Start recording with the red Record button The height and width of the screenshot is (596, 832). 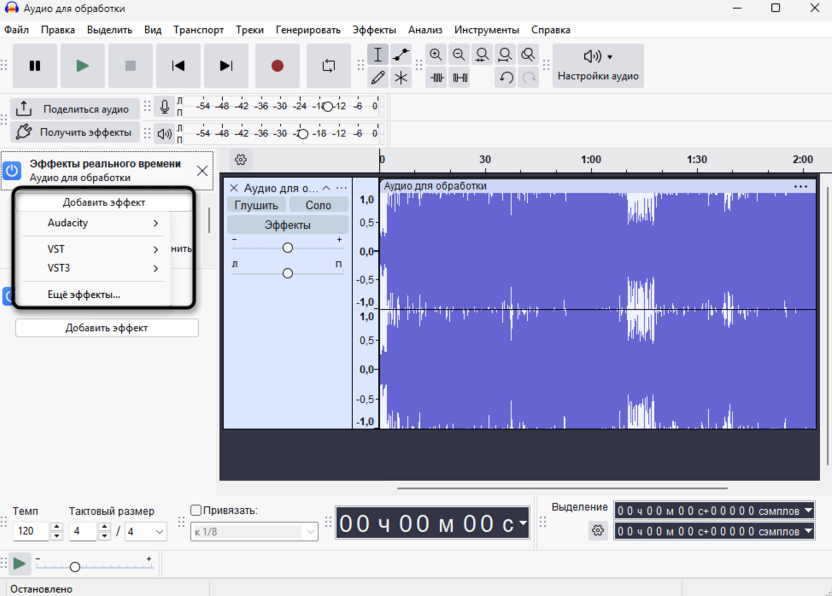pyautogui.click(x=277, y=66)
